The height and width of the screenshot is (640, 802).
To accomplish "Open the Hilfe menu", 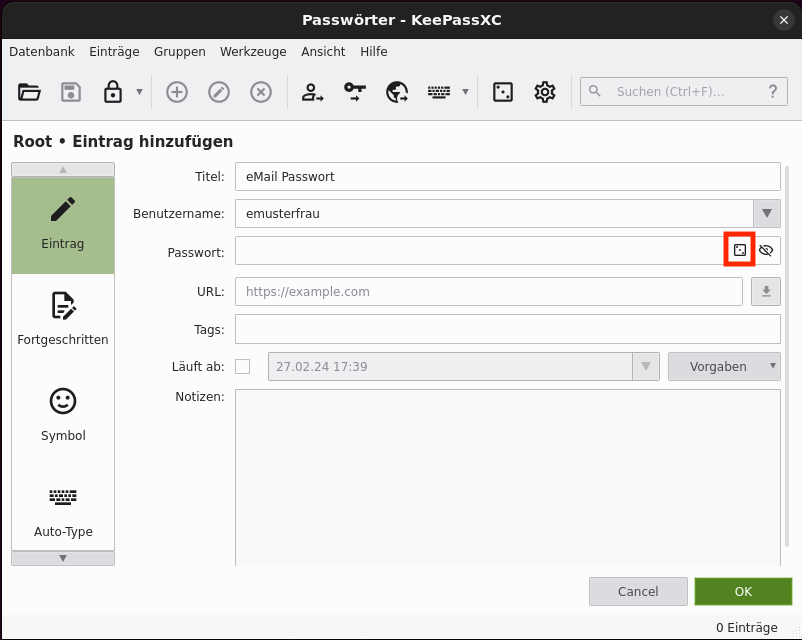I will tap(373, 52).
